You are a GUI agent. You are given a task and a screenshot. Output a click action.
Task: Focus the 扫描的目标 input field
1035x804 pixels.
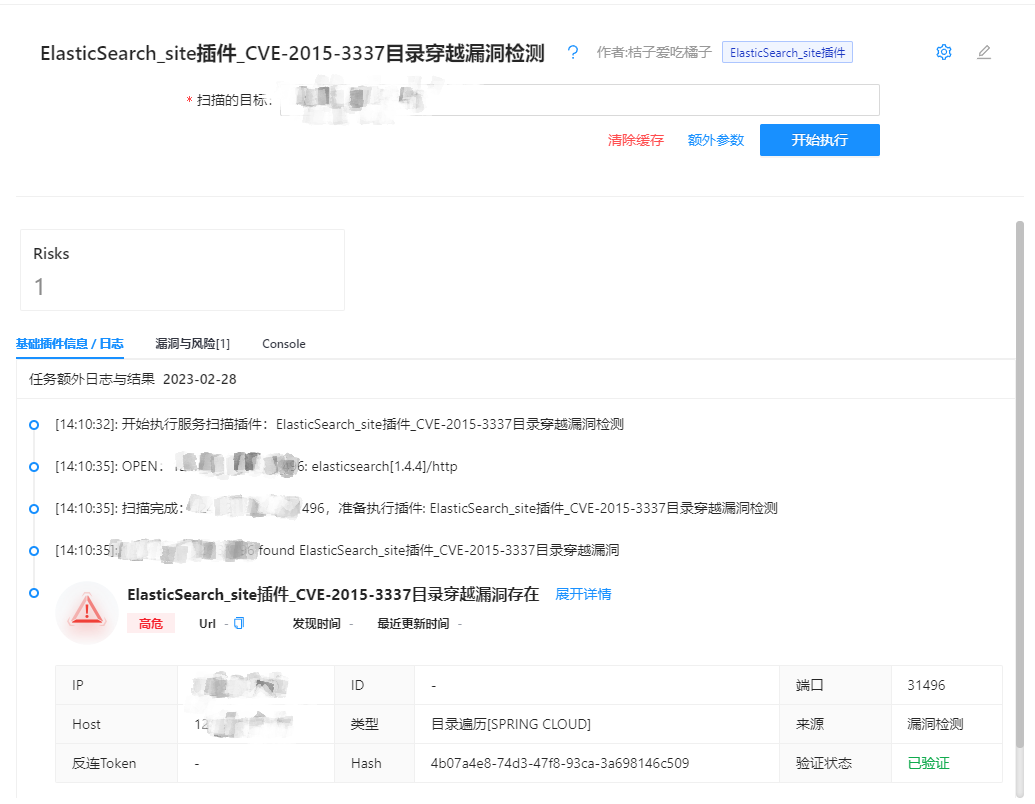[x=580, y=100]
